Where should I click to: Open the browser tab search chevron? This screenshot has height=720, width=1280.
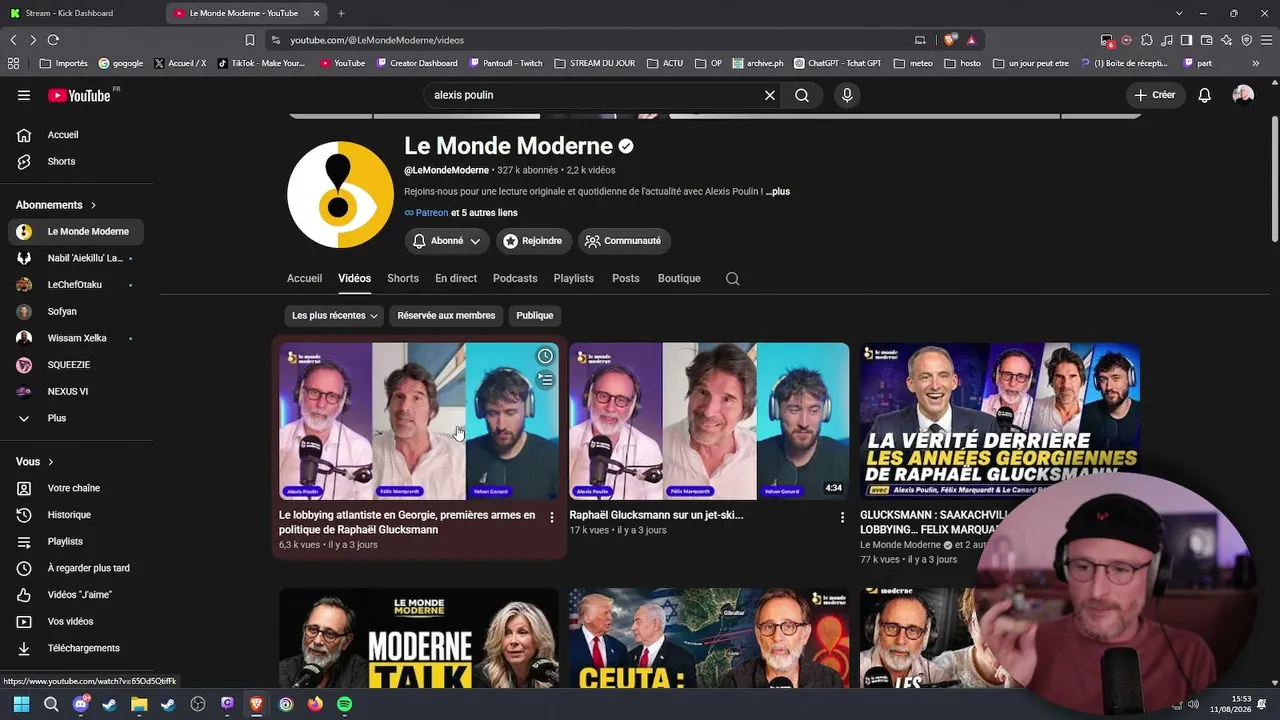(1179, 13)
